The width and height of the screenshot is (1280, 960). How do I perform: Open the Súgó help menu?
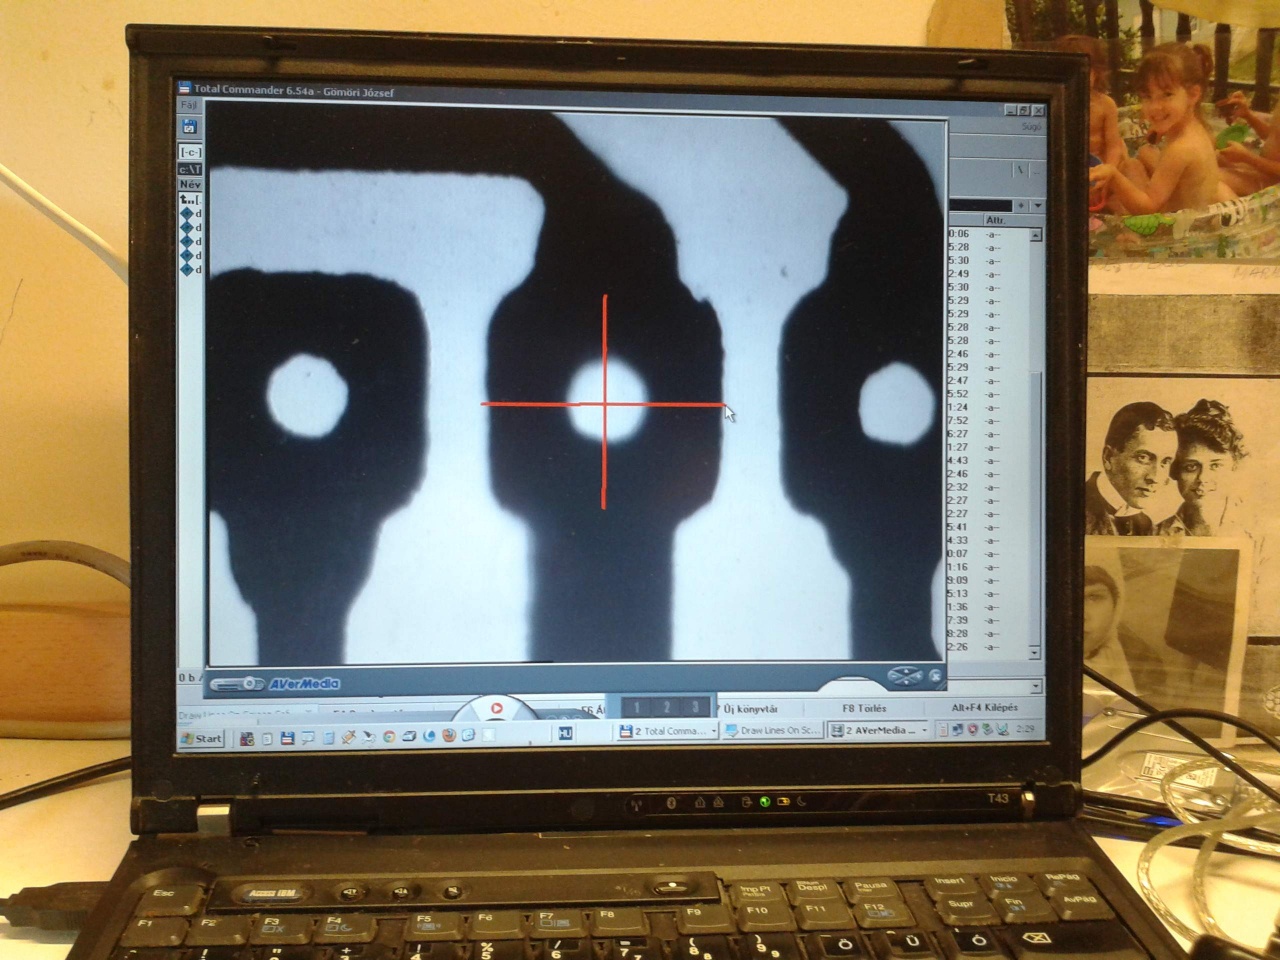[x=1031, y=127]
